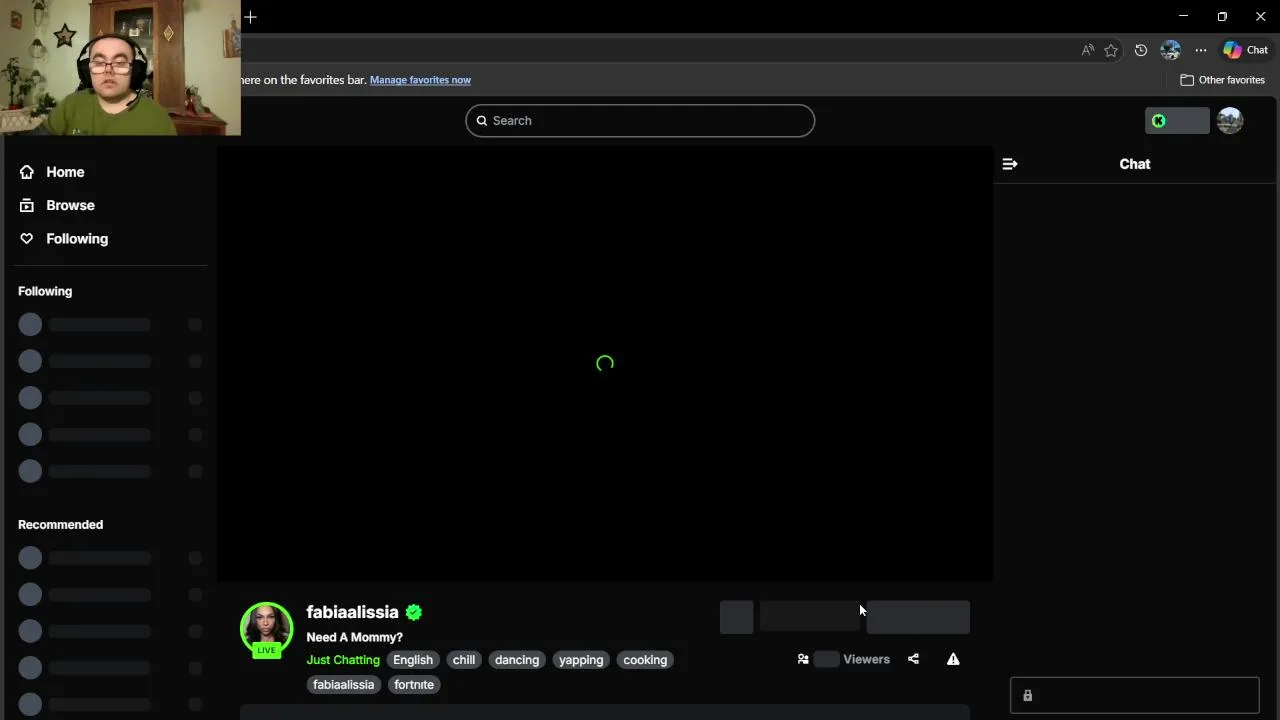Viewport: 1280px width, 720px height.
Task: Open the user profile avatar menu
Action: coord(1230,121)
